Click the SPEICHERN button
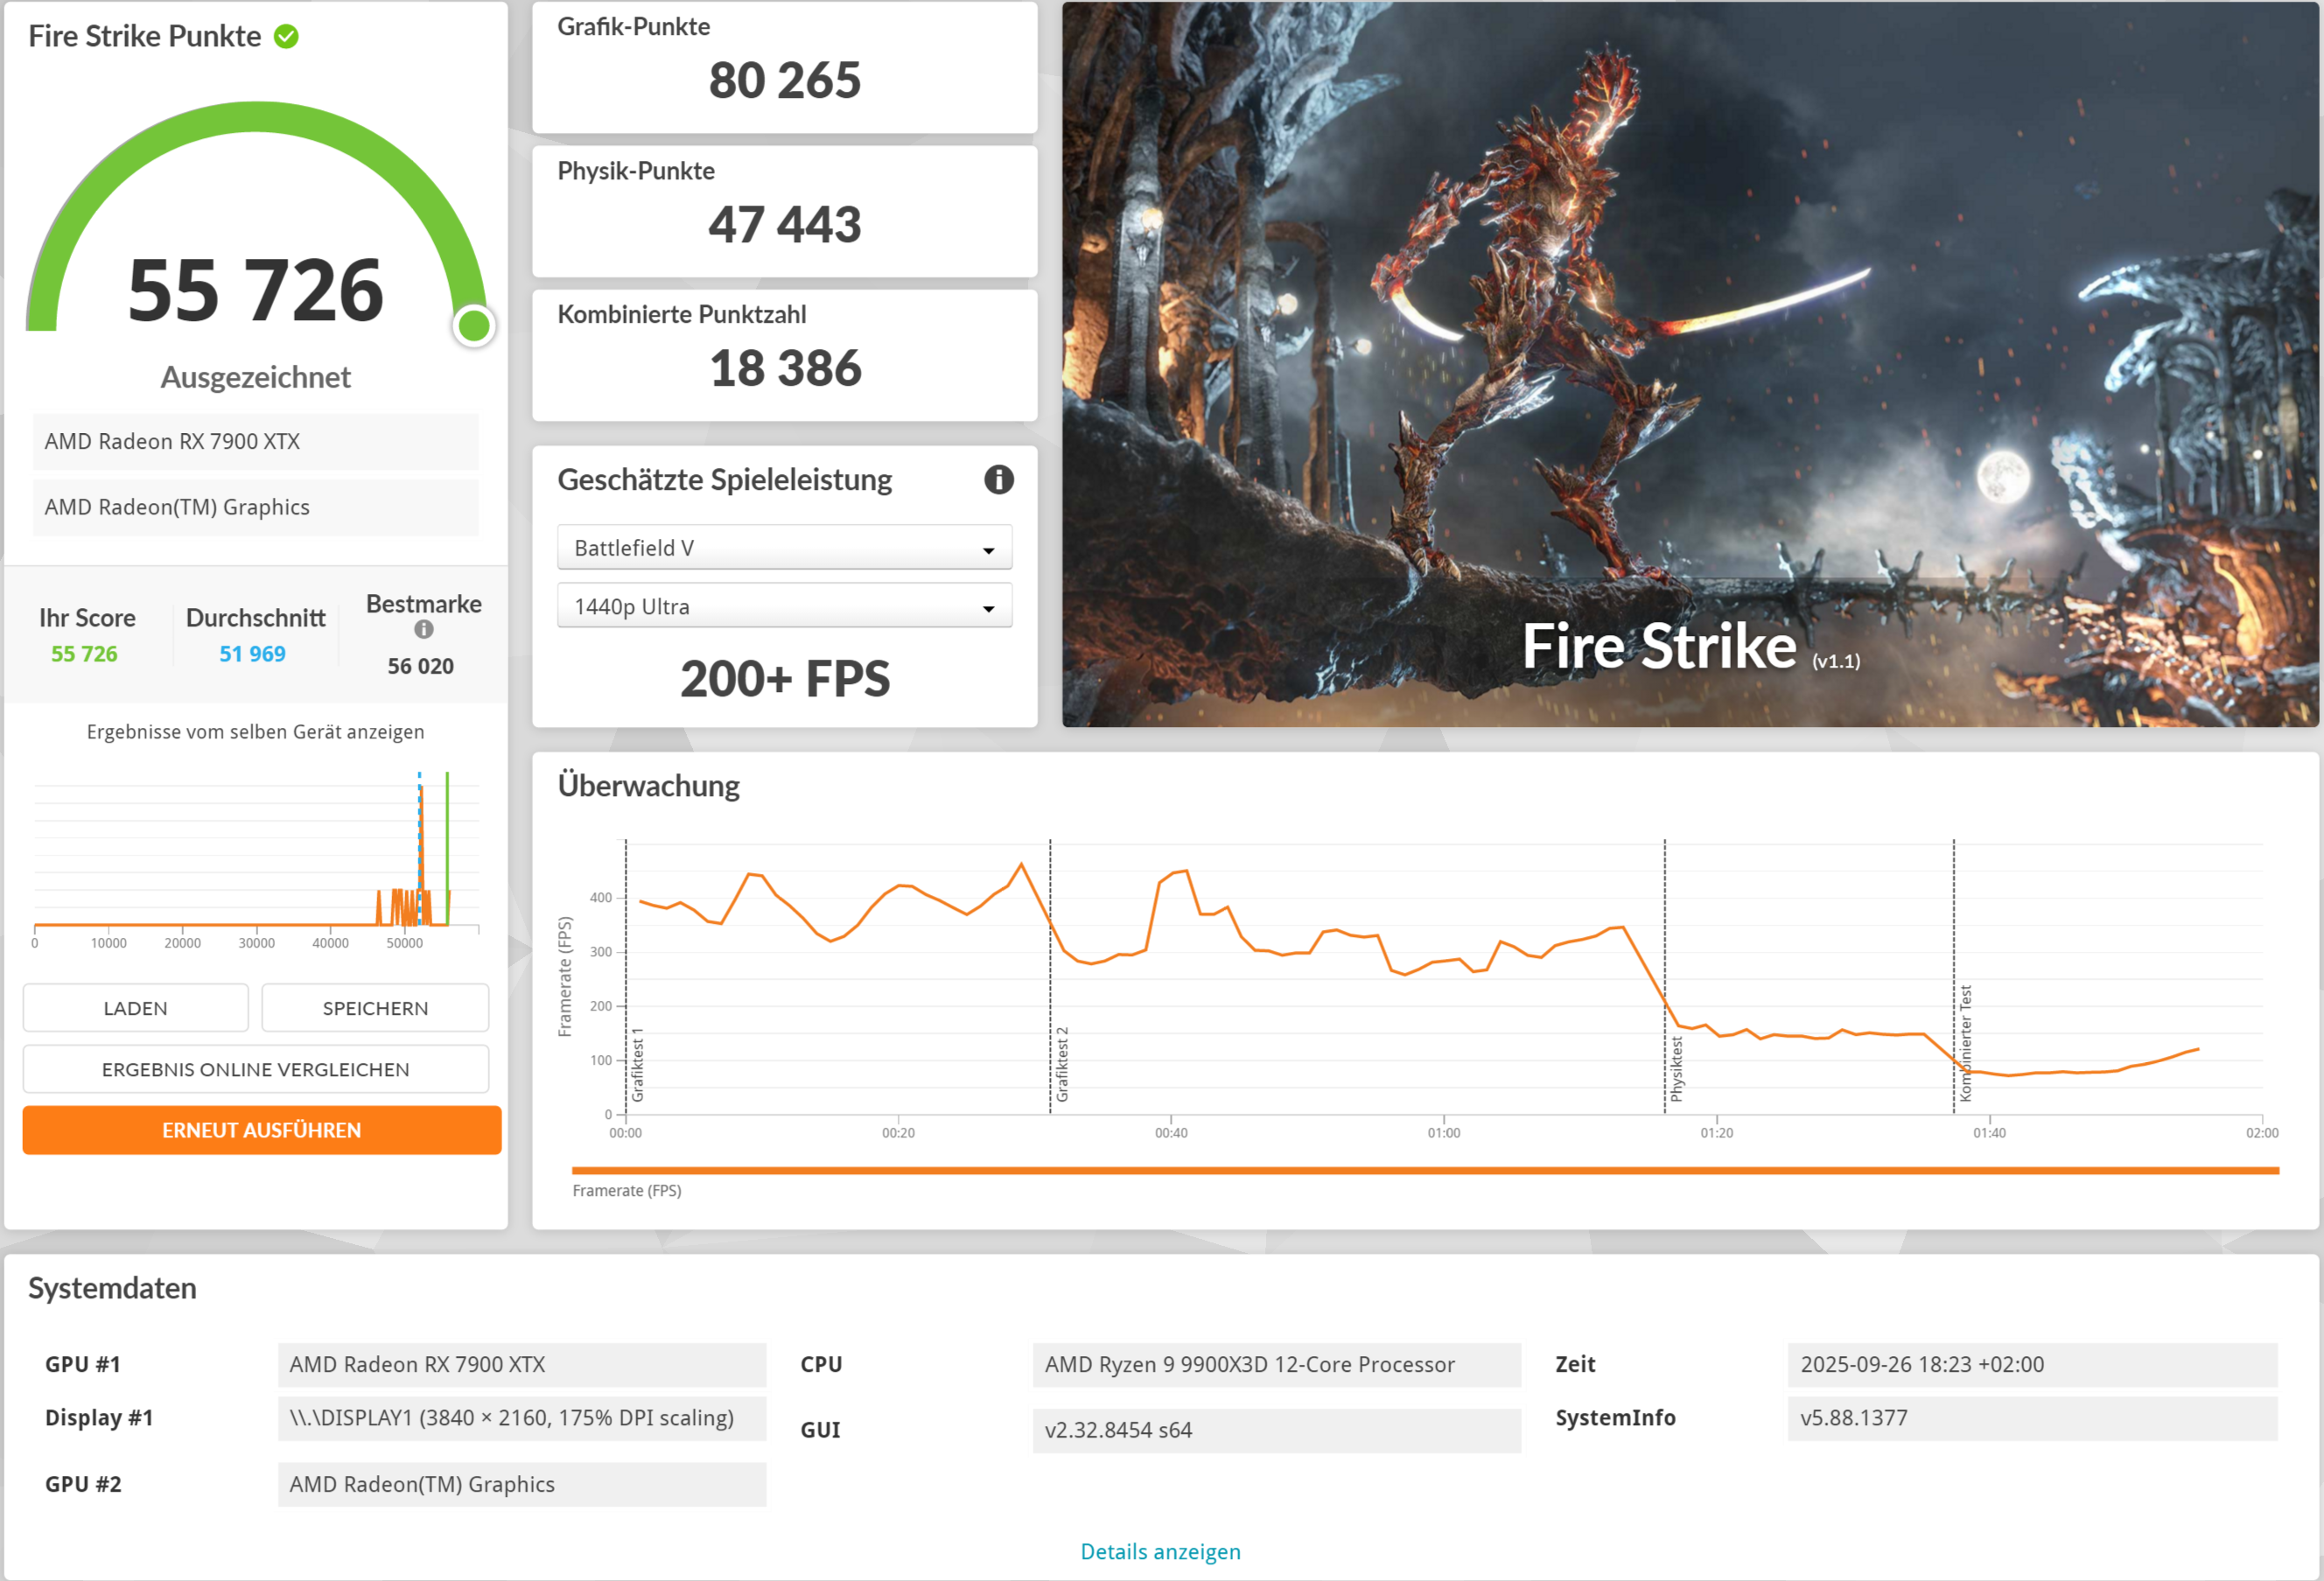2324x1581 pixels. coord(375,1008)
